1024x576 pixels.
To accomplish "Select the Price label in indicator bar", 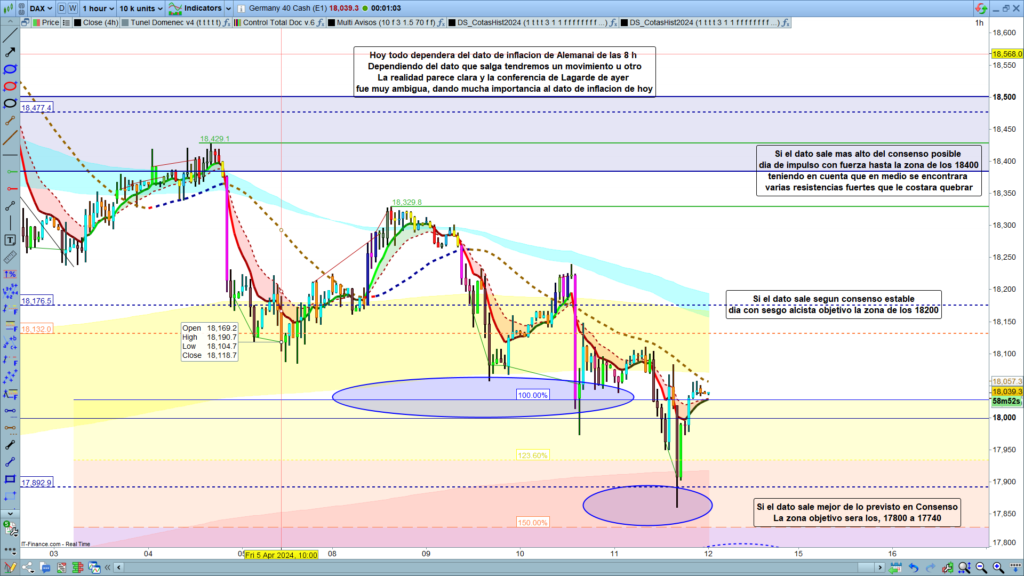I will pyautogui.click(x=49, y=21).
